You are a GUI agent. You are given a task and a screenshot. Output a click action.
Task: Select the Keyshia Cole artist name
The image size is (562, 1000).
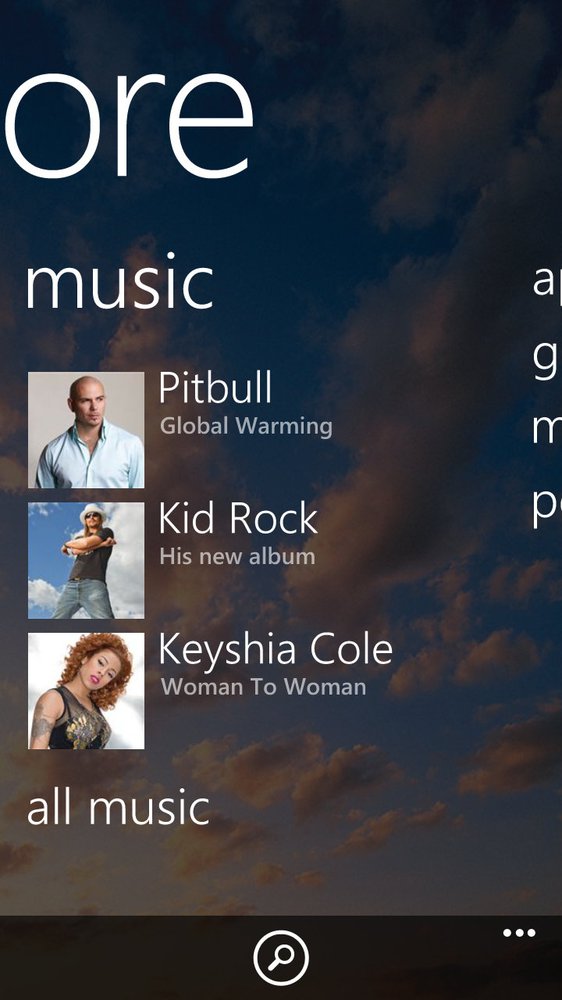(x=276, y=649)
